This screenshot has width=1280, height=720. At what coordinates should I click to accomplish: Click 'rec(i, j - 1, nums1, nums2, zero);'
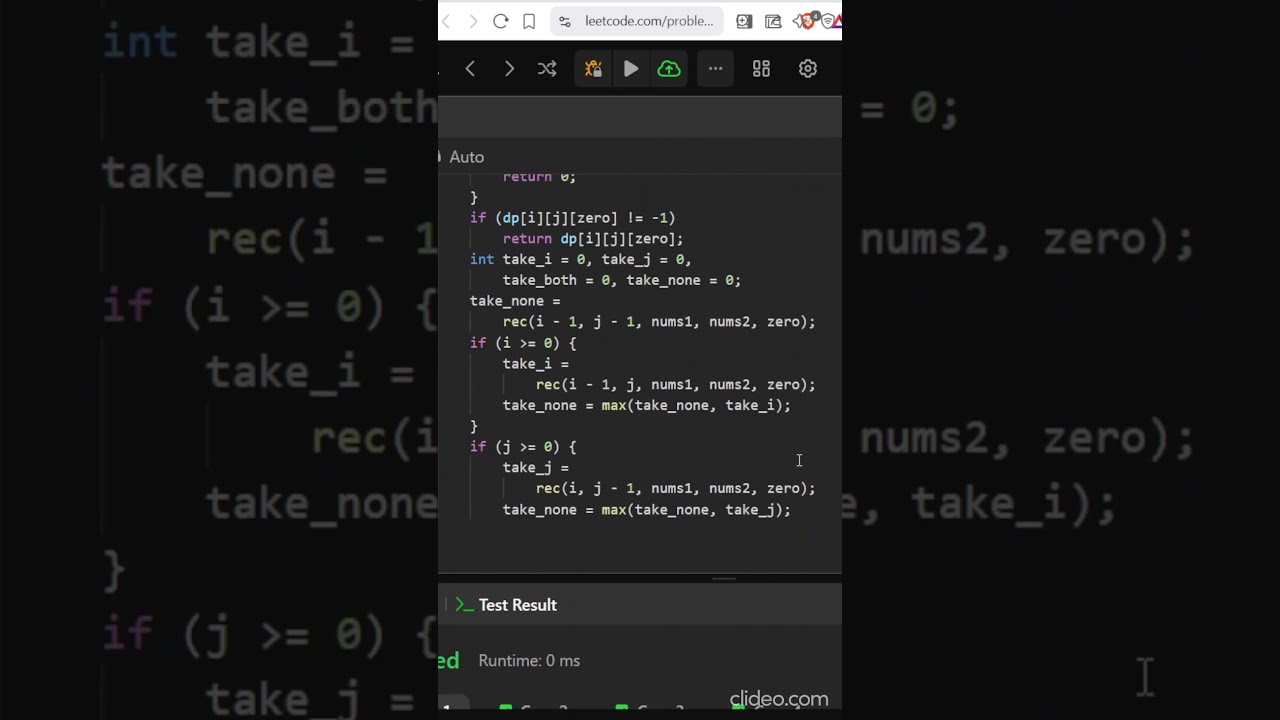[x=675, y=488]
